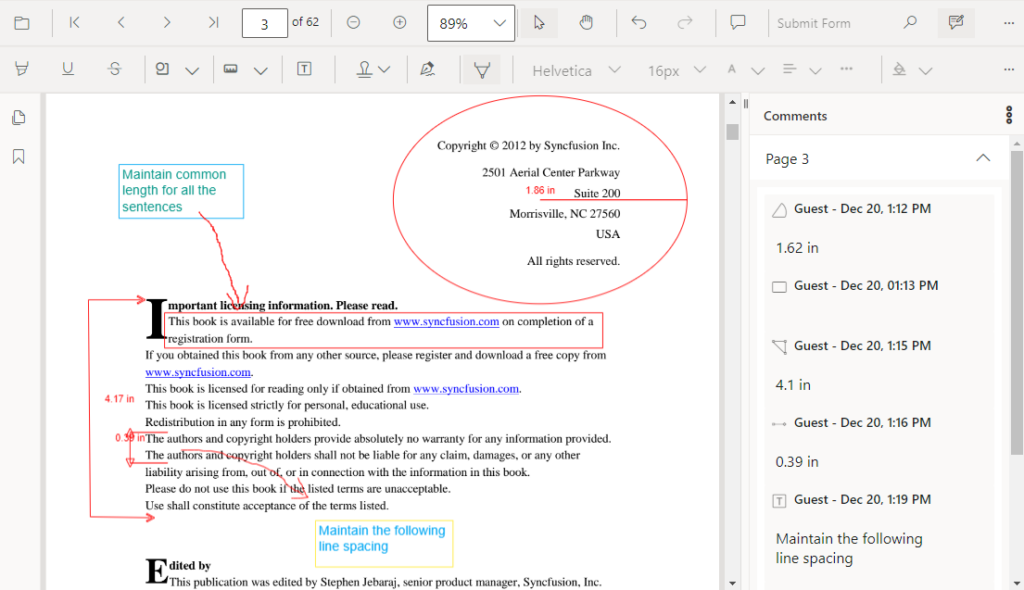Open the bookmarks sidebar panel

pos(18,155)
